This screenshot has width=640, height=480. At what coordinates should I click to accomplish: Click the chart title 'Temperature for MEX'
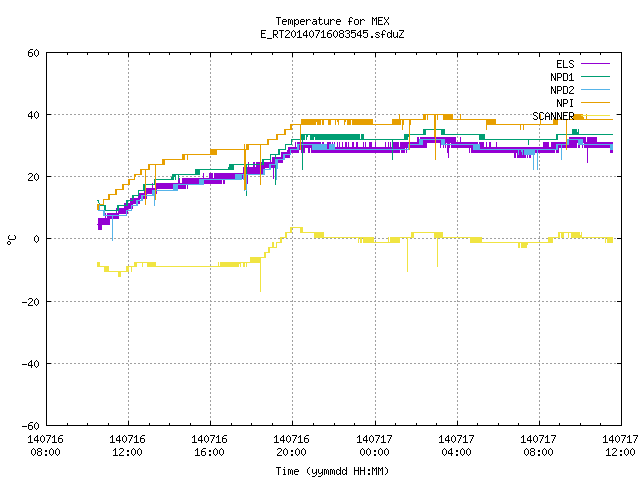(x=332, y=21)
